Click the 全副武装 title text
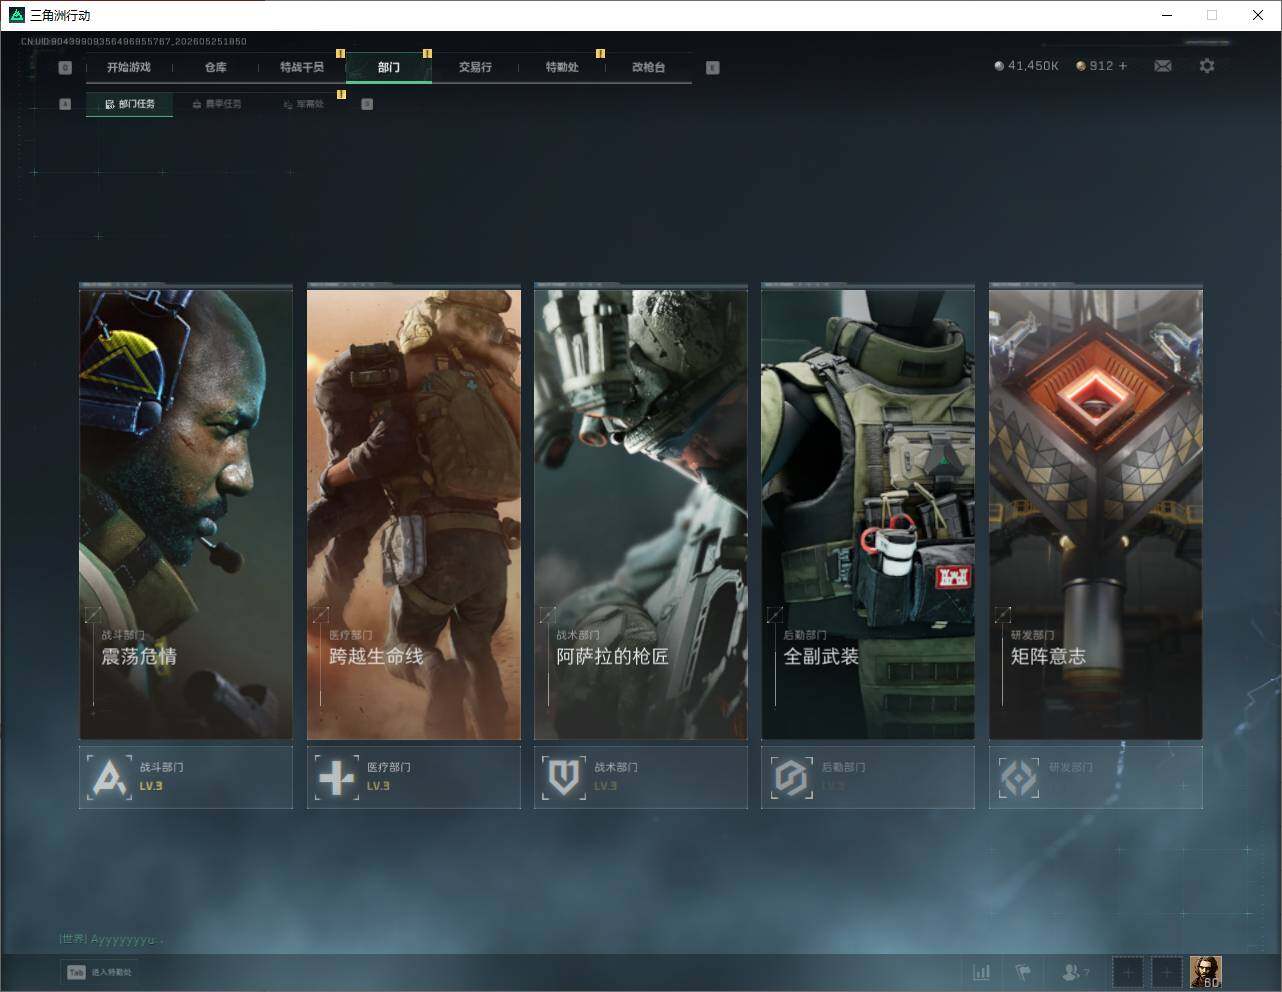 (x=821, y=657)
